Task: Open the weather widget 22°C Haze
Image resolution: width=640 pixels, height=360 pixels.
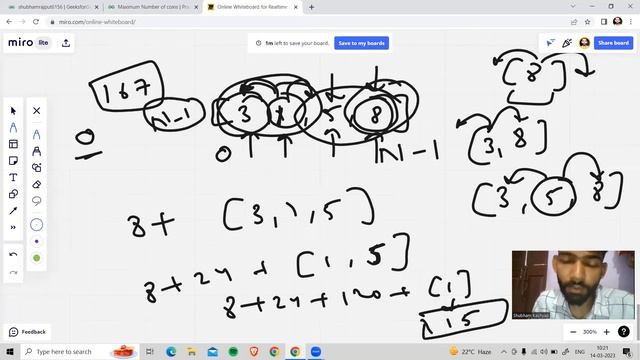Action: click(x=470, y=351)
